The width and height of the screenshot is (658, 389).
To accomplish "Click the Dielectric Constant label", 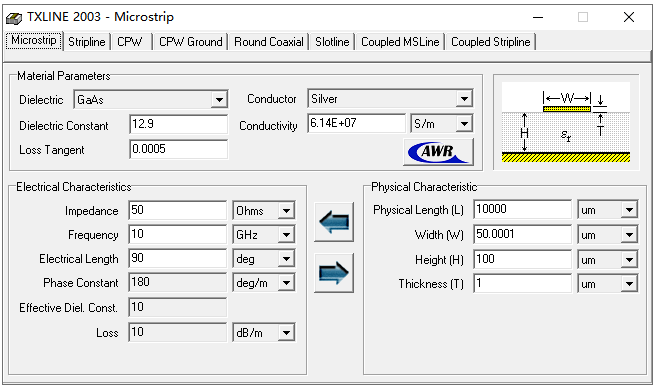I will 64,126.
